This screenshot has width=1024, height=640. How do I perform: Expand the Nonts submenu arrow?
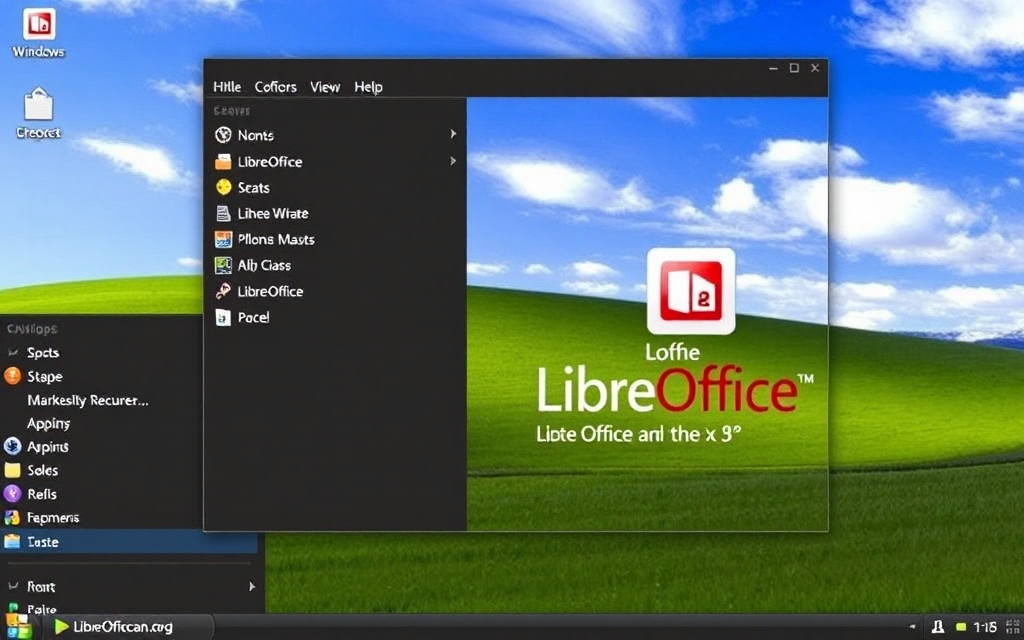pos(453,134)
